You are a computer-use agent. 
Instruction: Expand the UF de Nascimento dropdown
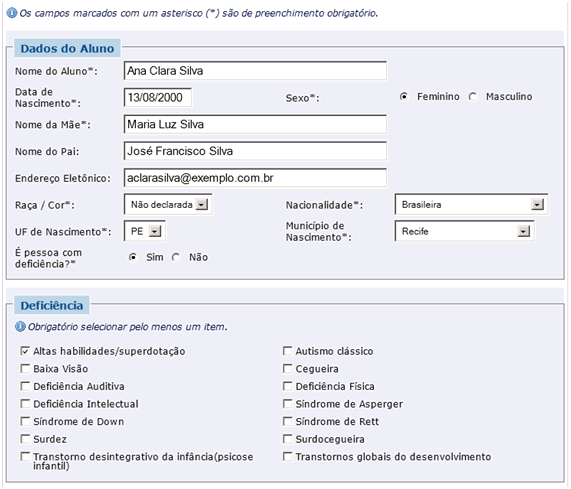pos(145,231)
